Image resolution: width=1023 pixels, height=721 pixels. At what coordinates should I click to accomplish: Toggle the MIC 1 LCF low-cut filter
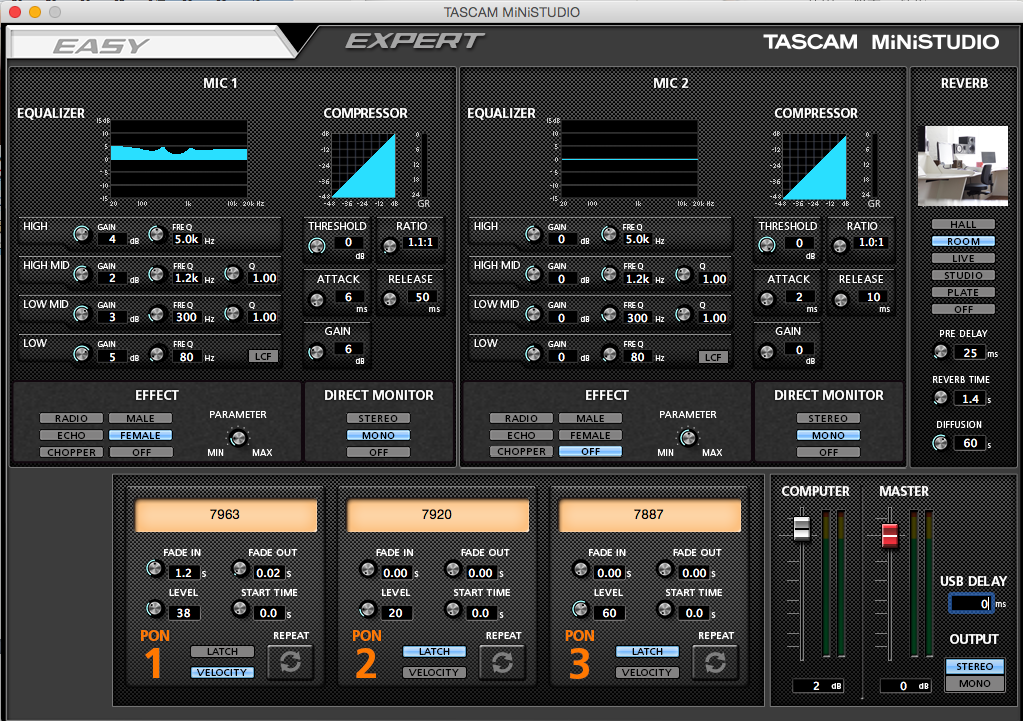tap(264, 356)
